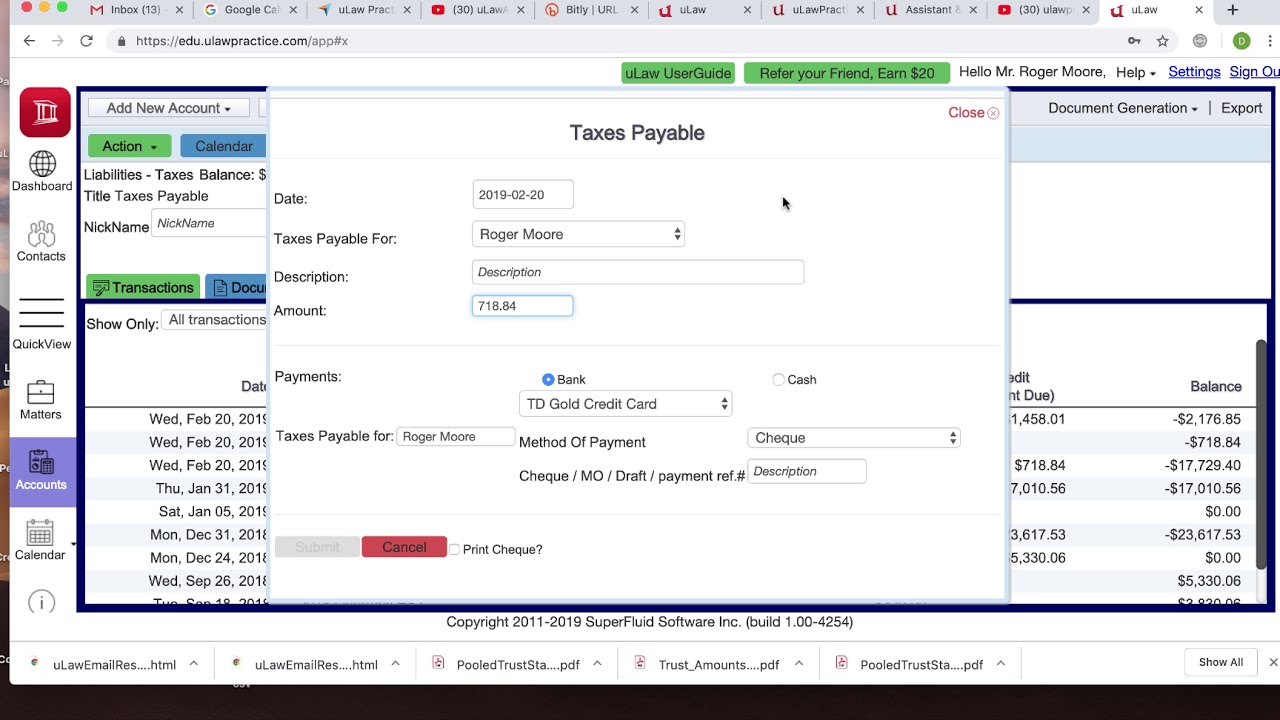Click the info circle sidebar icon
The width and height of the screenshot is (1280, 720).
point(42,602)
